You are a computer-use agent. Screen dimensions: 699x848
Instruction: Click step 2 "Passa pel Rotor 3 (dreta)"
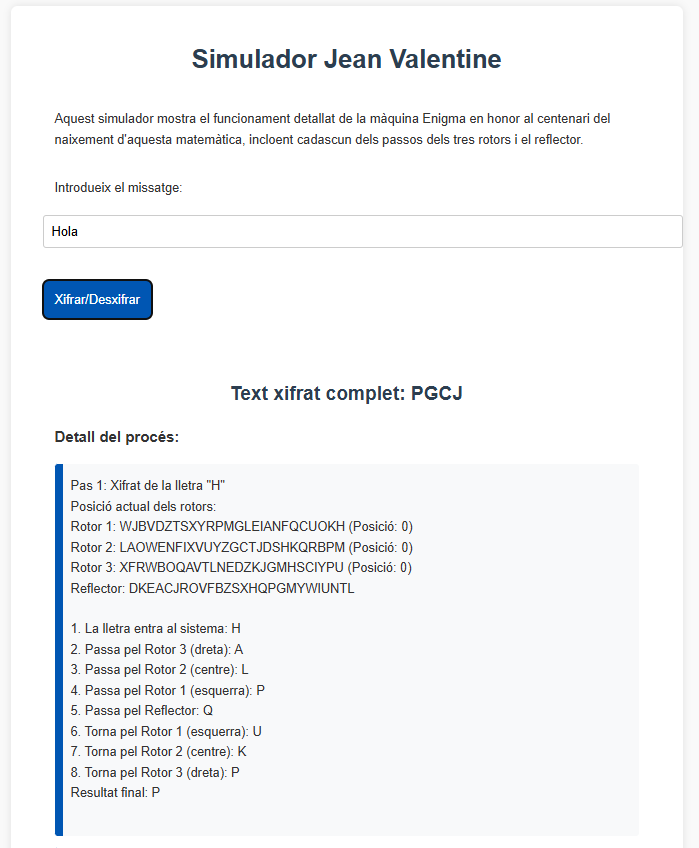pyautogui.click(x=157, y=649)
